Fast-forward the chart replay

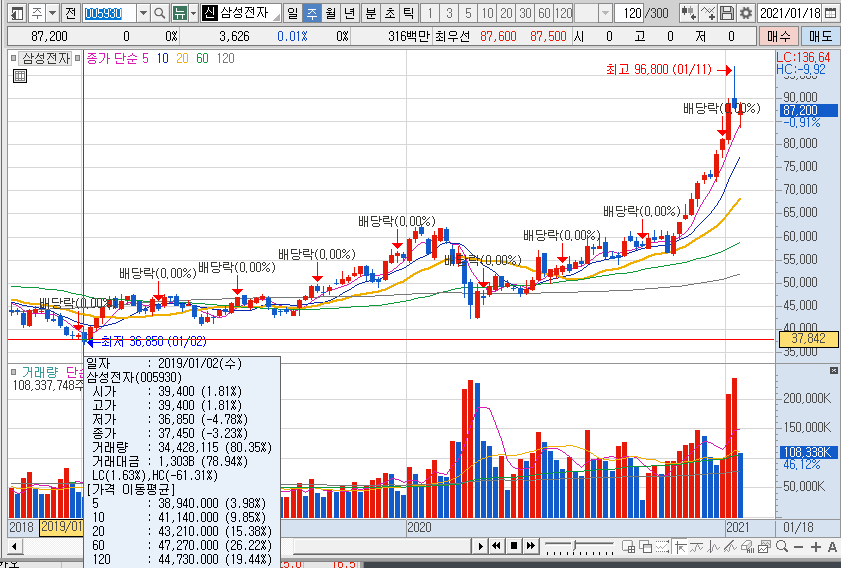(x=530, y=547)
